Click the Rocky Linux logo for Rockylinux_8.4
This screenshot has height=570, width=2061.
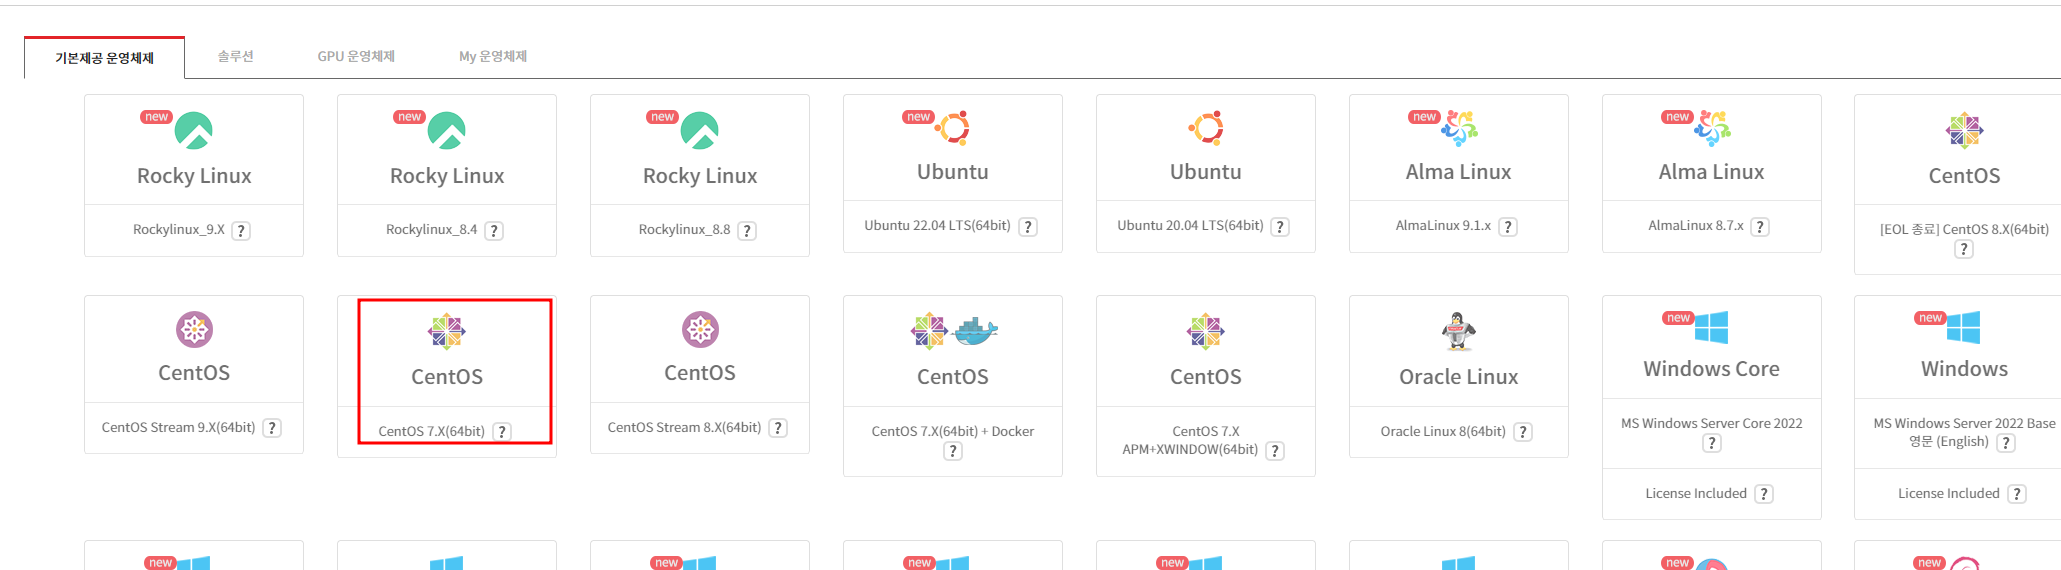[447, 131]
